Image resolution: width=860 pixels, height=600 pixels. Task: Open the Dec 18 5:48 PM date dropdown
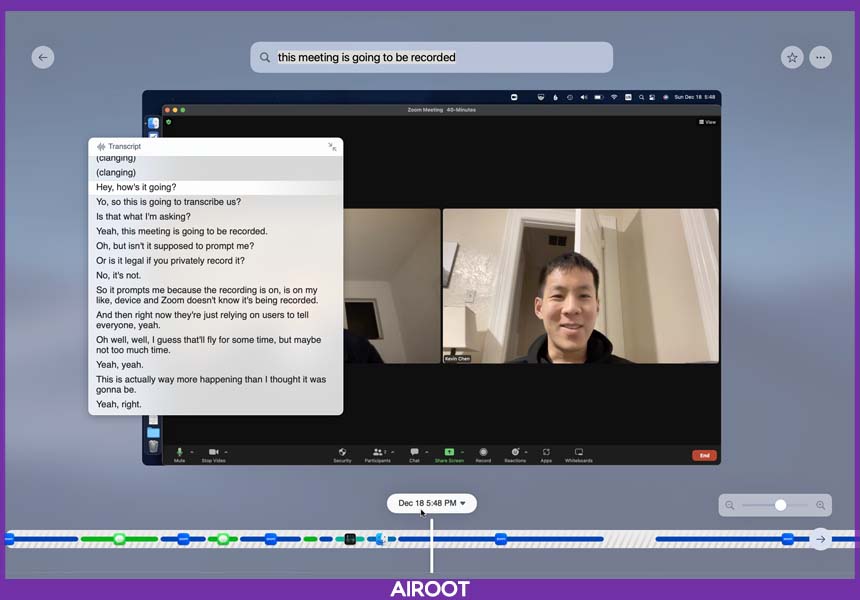click(x=432, y=503)
